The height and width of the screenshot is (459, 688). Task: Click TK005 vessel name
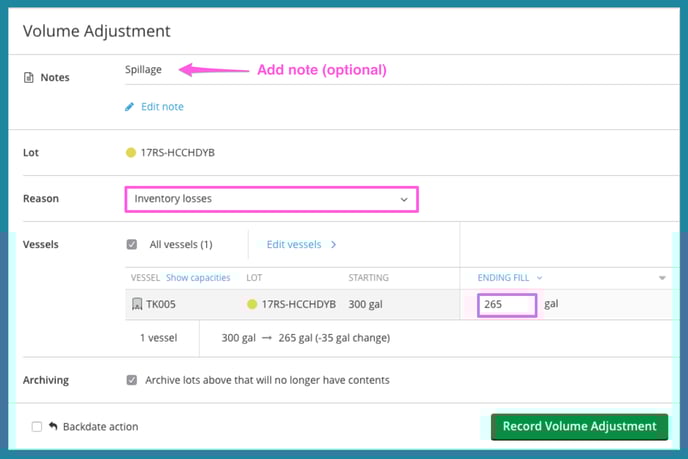tap(161, 304)
